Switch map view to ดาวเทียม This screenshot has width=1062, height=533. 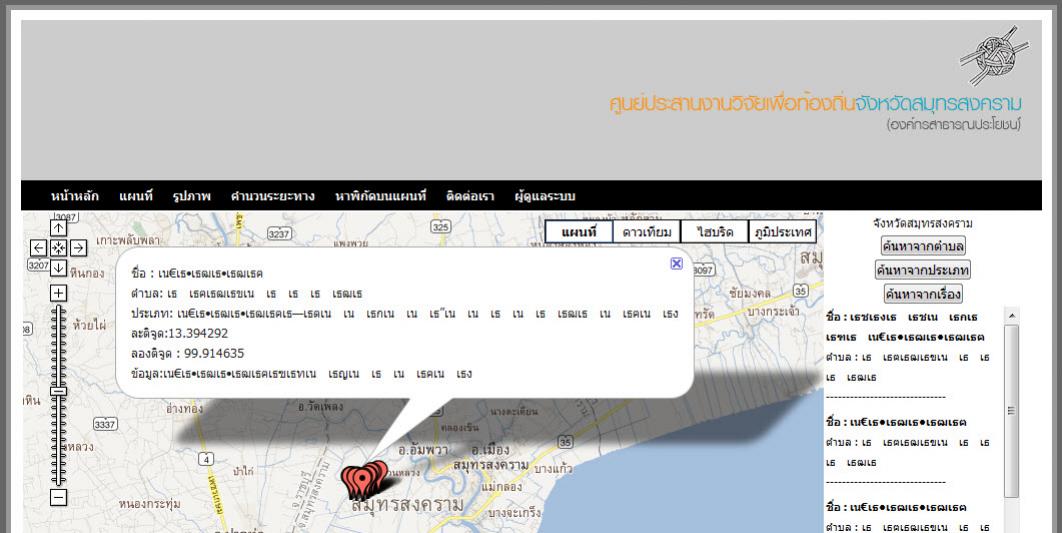pyautogui.click(x=647, y=232)
